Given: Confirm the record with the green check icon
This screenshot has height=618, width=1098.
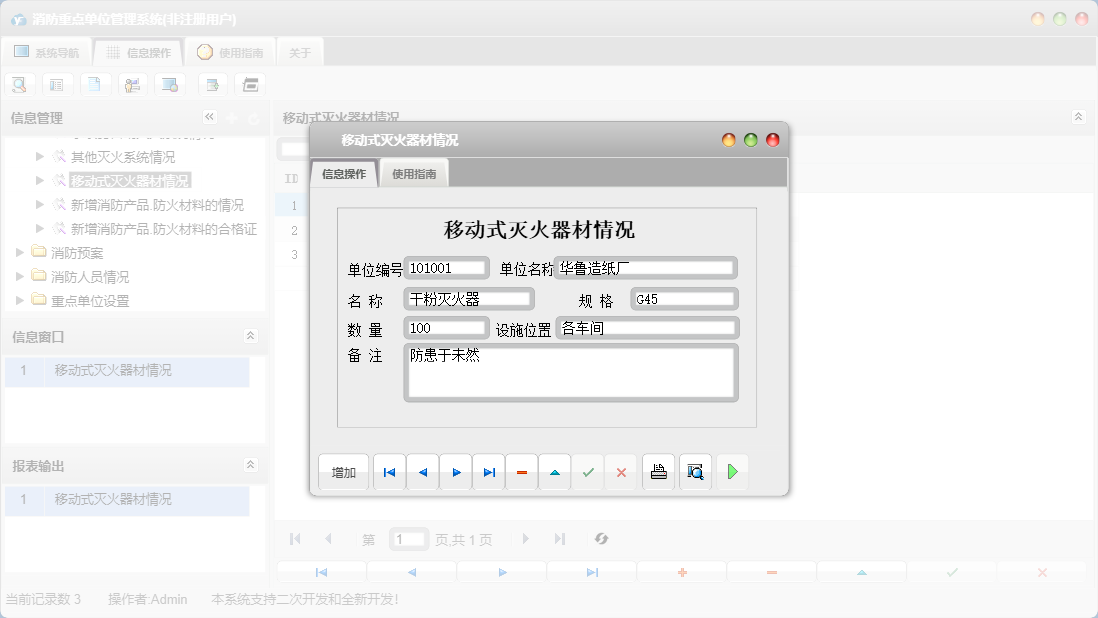Looking at the screenshot, I should tap(588, 471).
